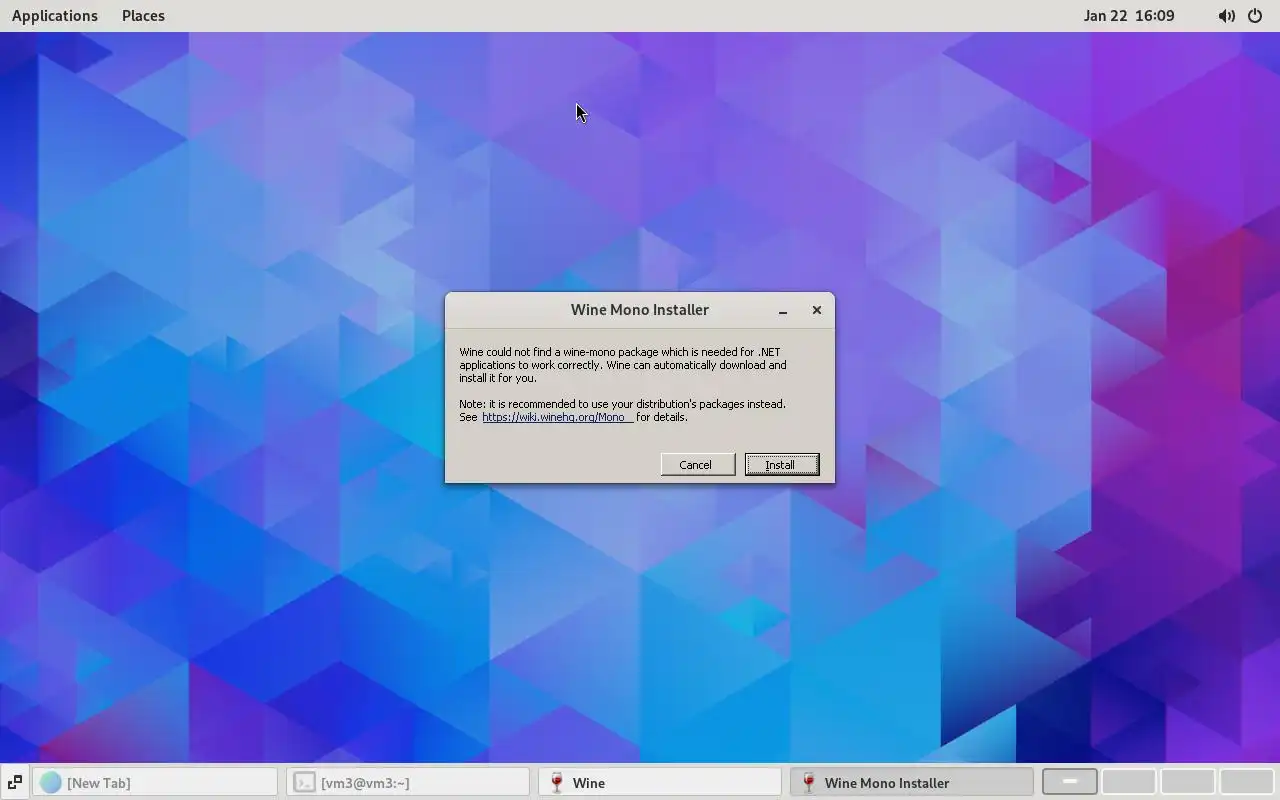This screenshot has width=1280, height=800.
Task: Open the clock showing Jan 22 16:09
Action: 1129,16
